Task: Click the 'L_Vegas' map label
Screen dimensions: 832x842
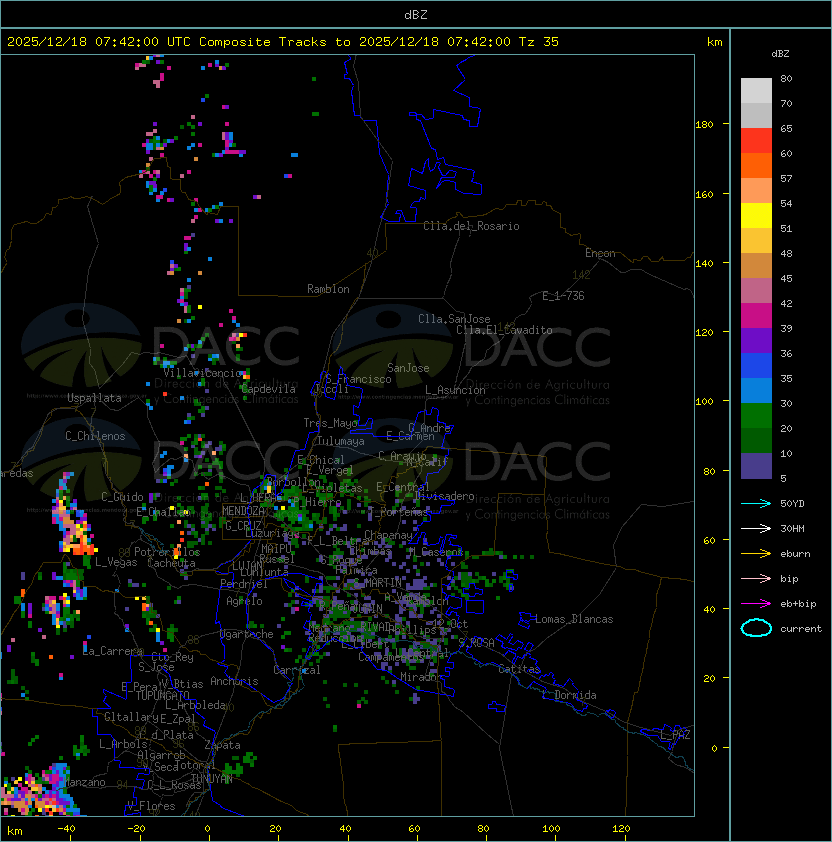Action: (x=116, y=562)
